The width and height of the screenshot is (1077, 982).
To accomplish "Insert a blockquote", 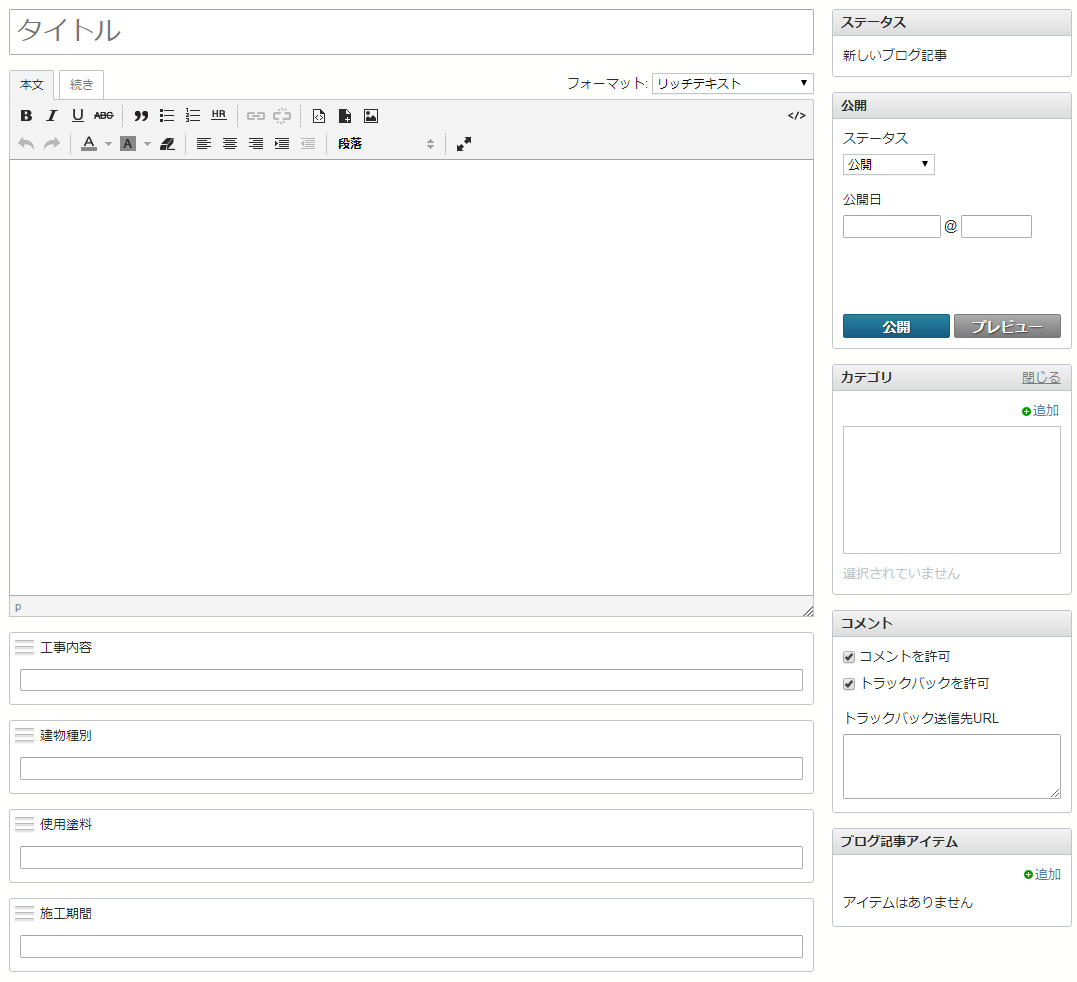I will point(141,115).
